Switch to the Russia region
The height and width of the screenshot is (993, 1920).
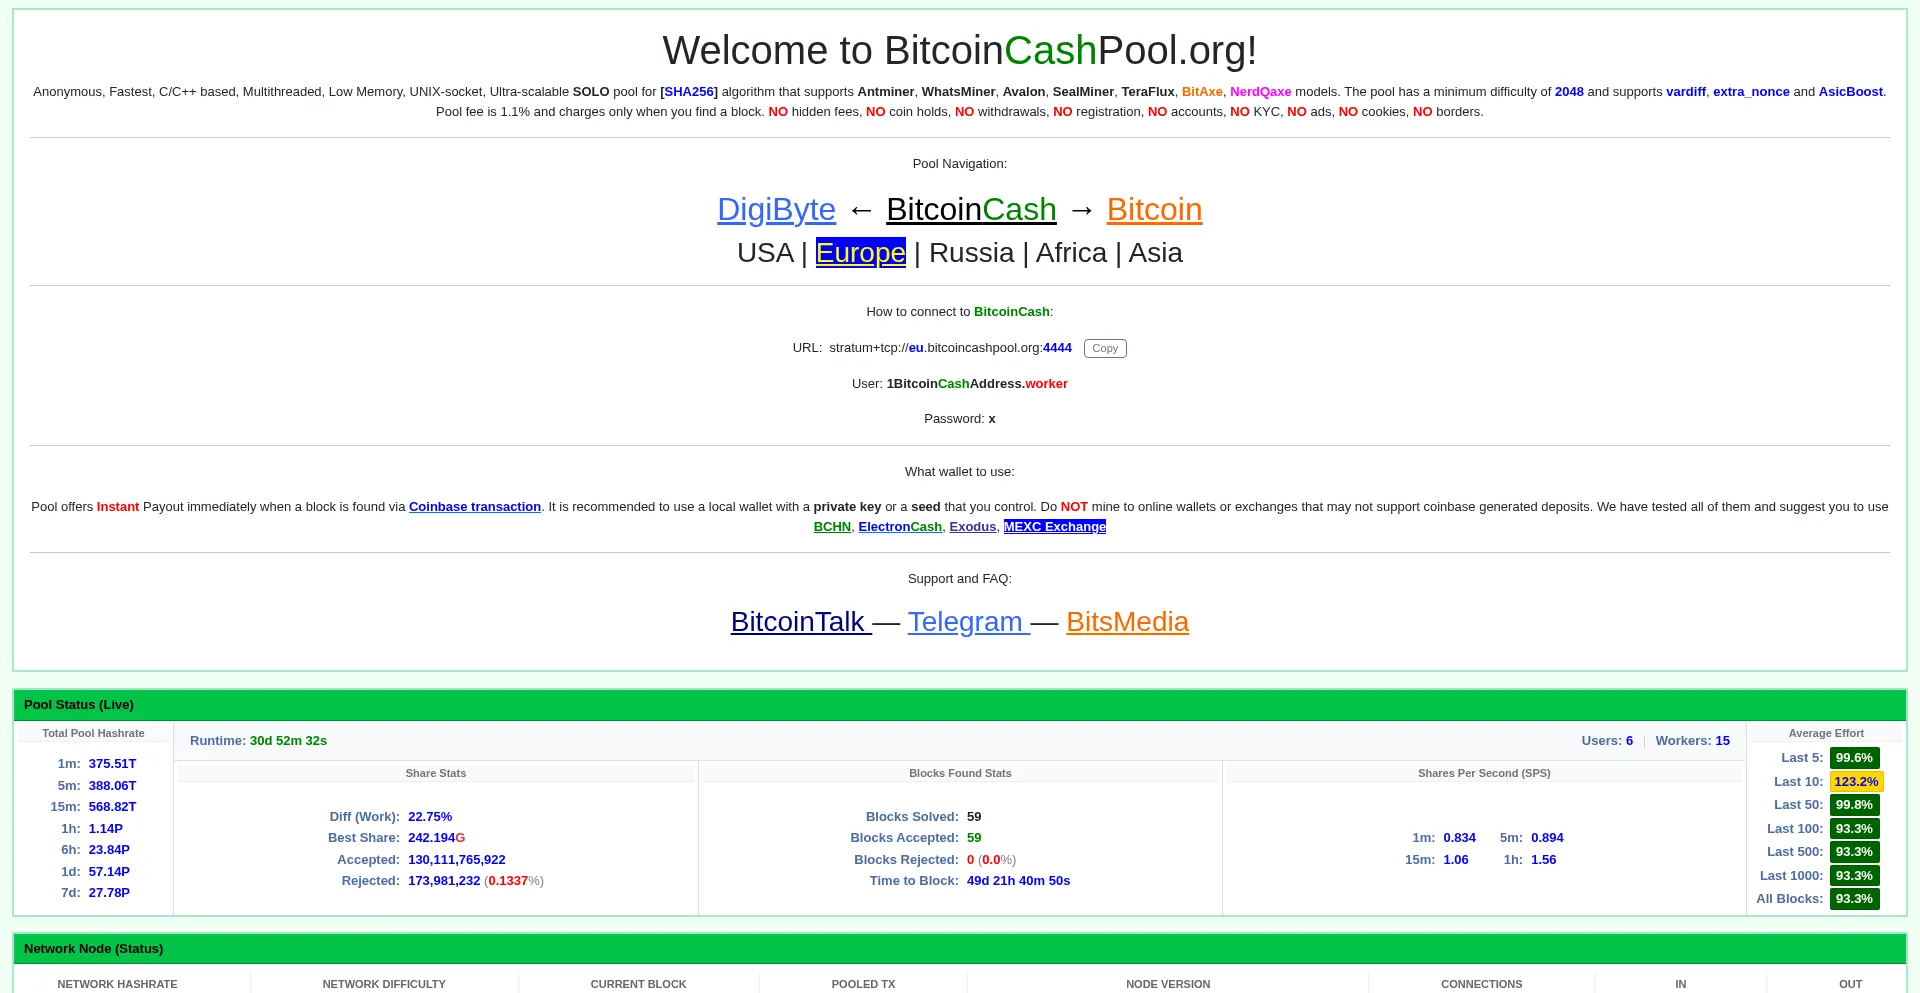[971, 253]
